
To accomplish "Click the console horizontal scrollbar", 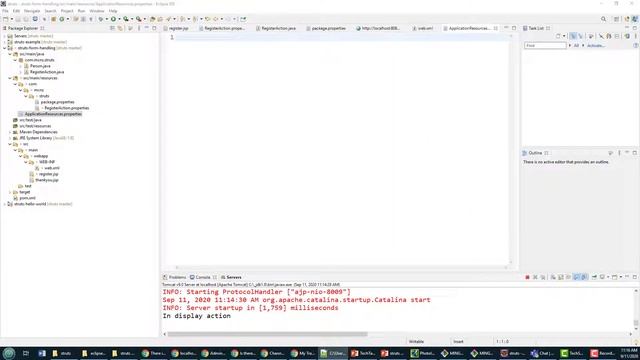I will coord(267,334).
